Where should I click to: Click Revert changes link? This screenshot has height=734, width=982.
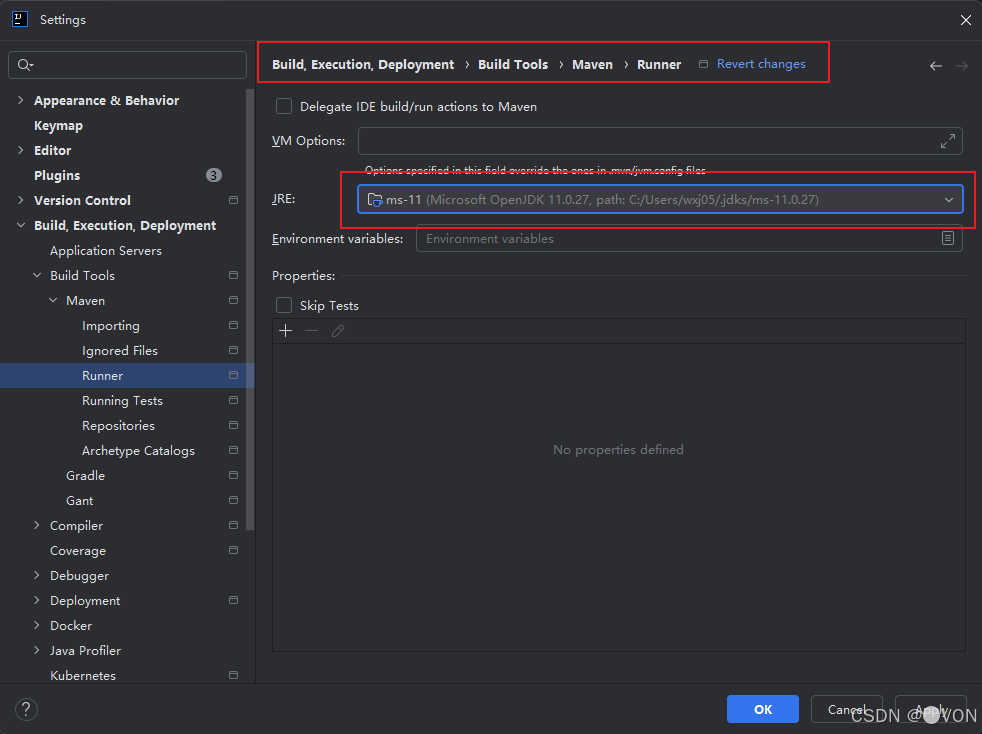[761, 64]
